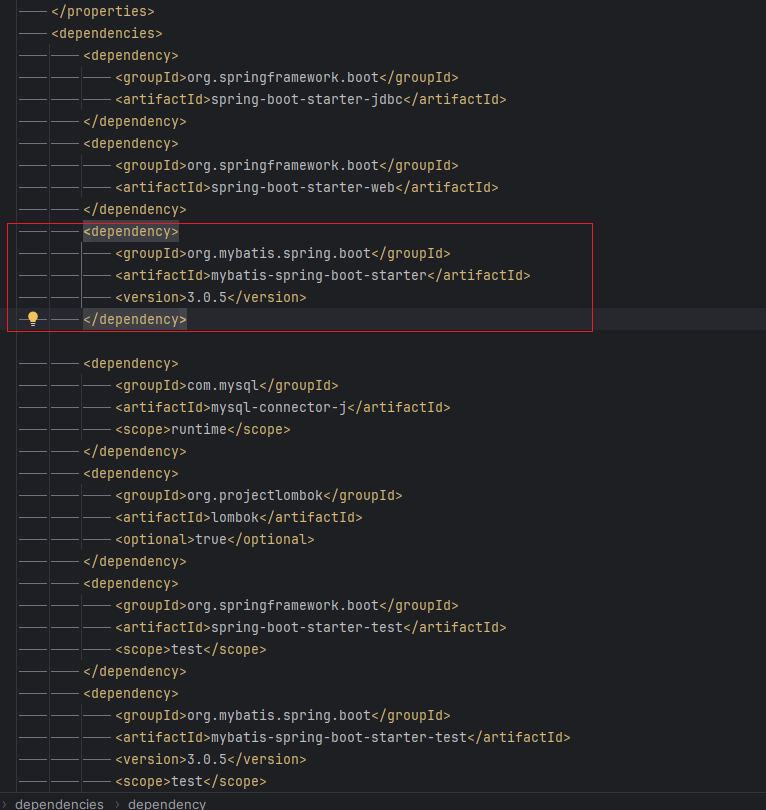
Task: Click the spring-boot-starter-web artifactId line
Action: pyautogui.click(x=307, y=188)
